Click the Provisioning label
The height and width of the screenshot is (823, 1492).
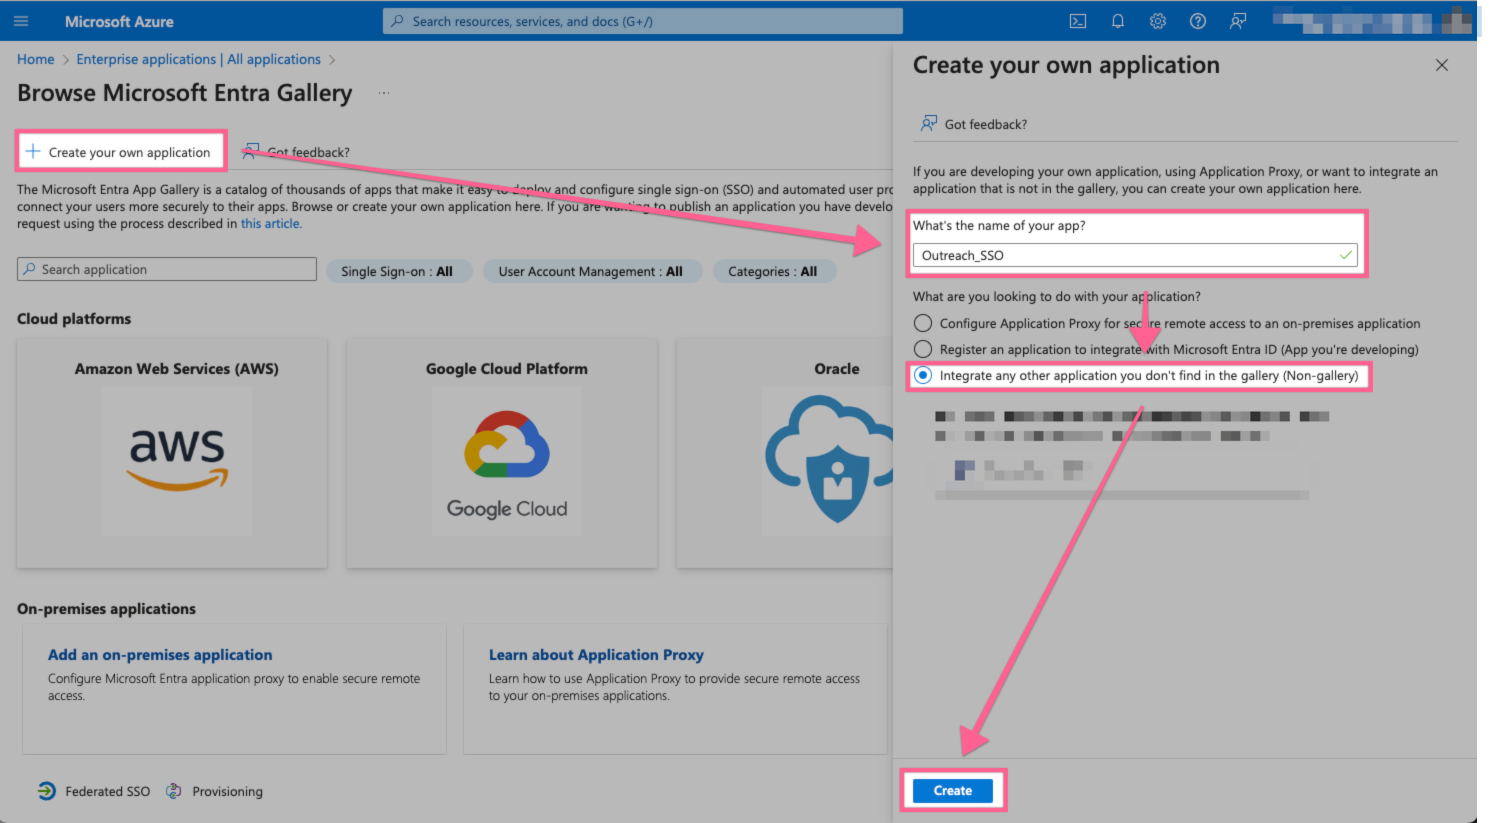(x=228, y=791)
